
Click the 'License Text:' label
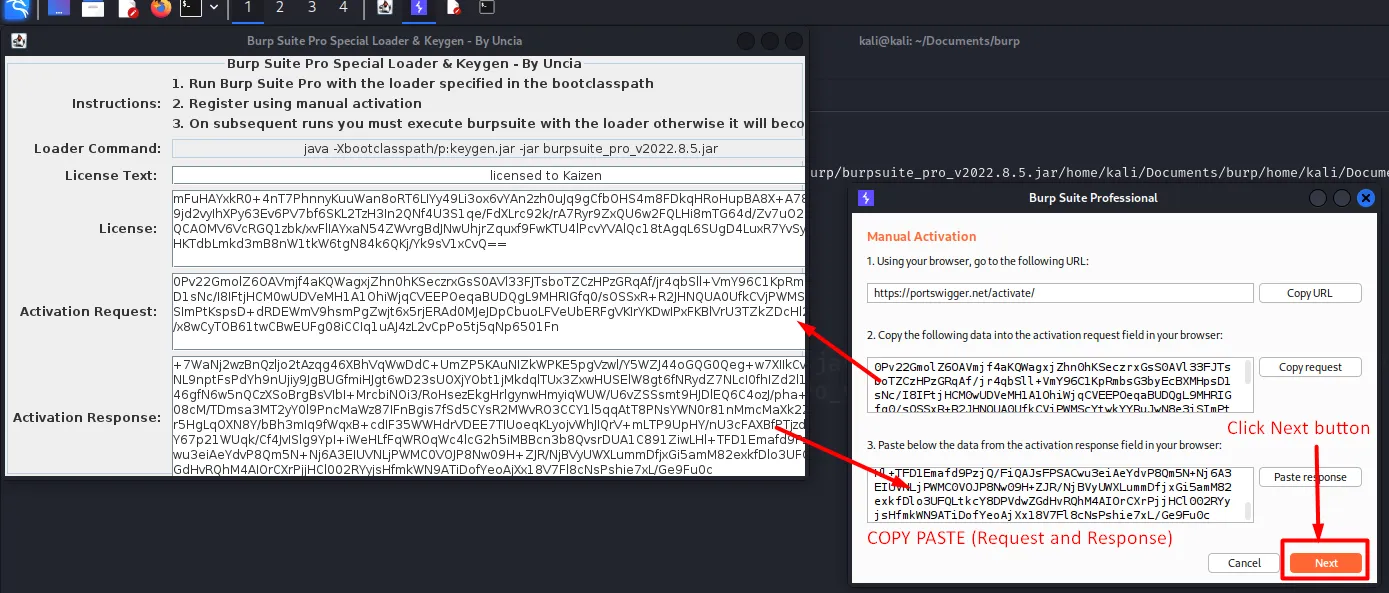pos(111,175)
